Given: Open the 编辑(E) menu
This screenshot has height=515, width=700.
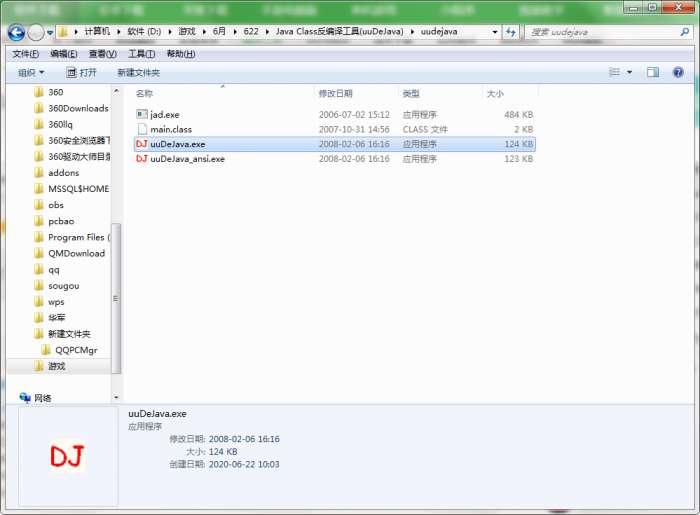Looking at the screenshot, I should coord(63,54).
